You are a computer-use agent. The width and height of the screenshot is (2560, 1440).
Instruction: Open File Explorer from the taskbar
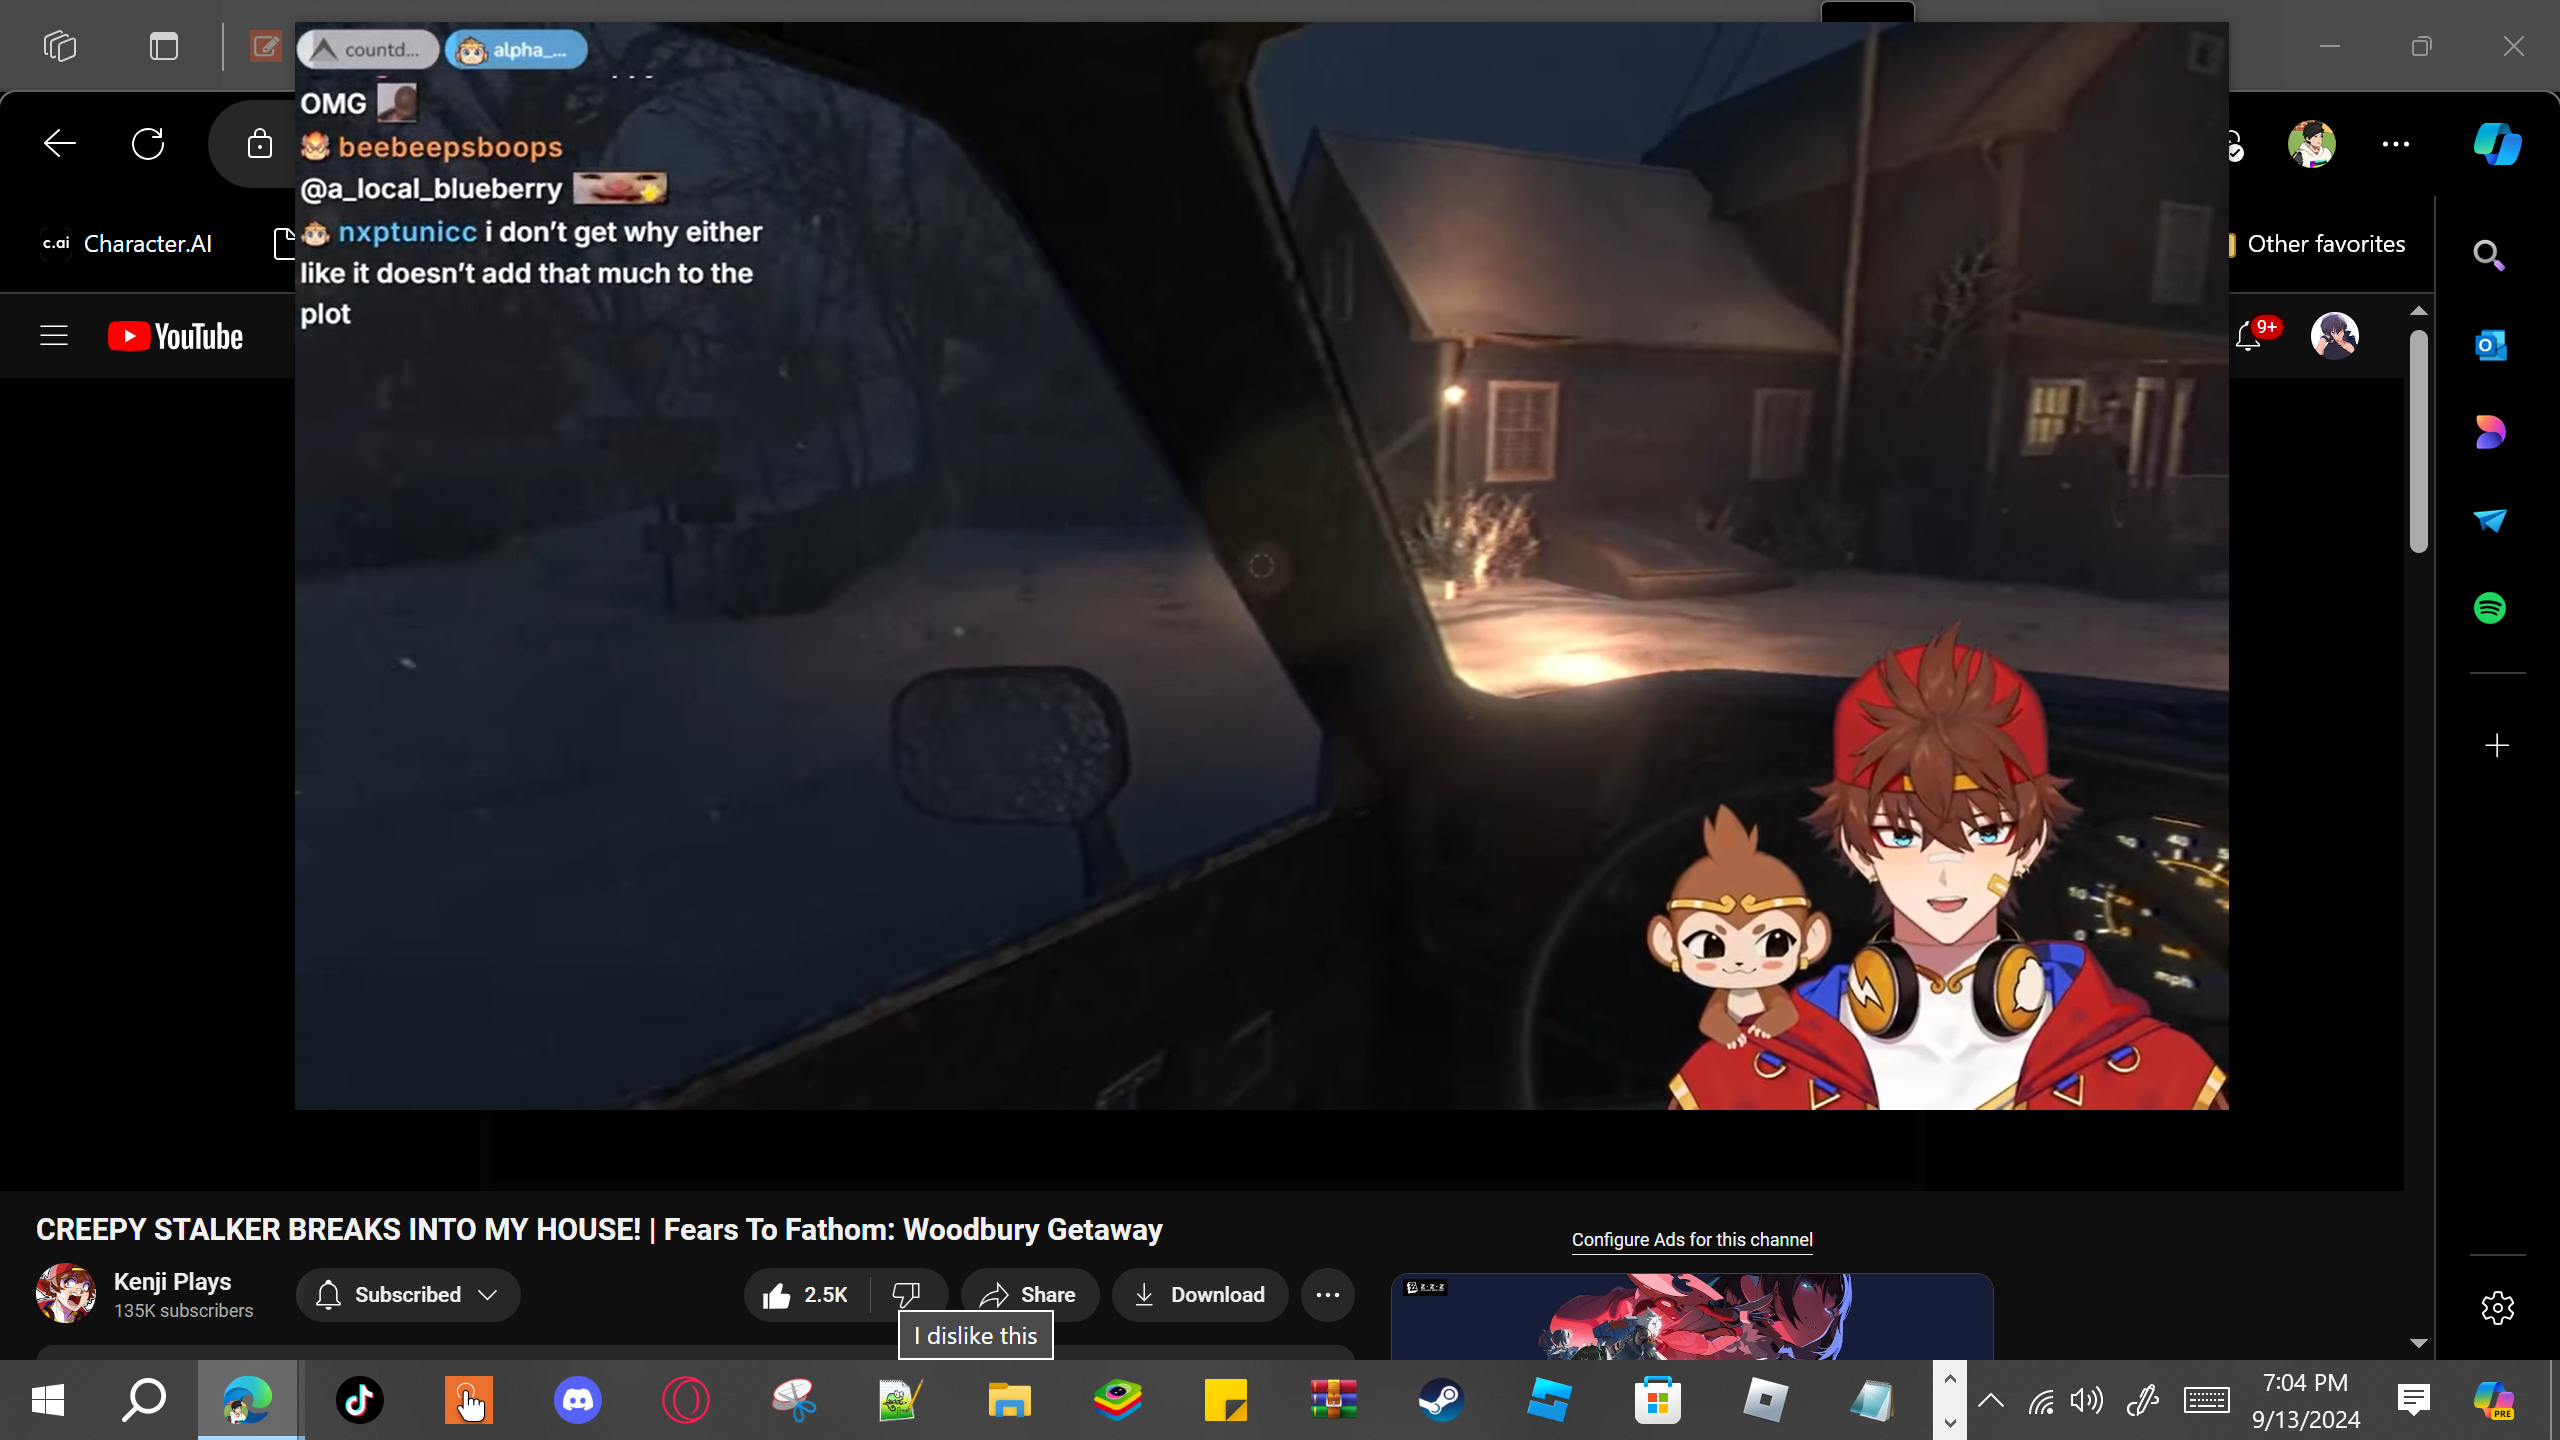click(1010, 1400)
